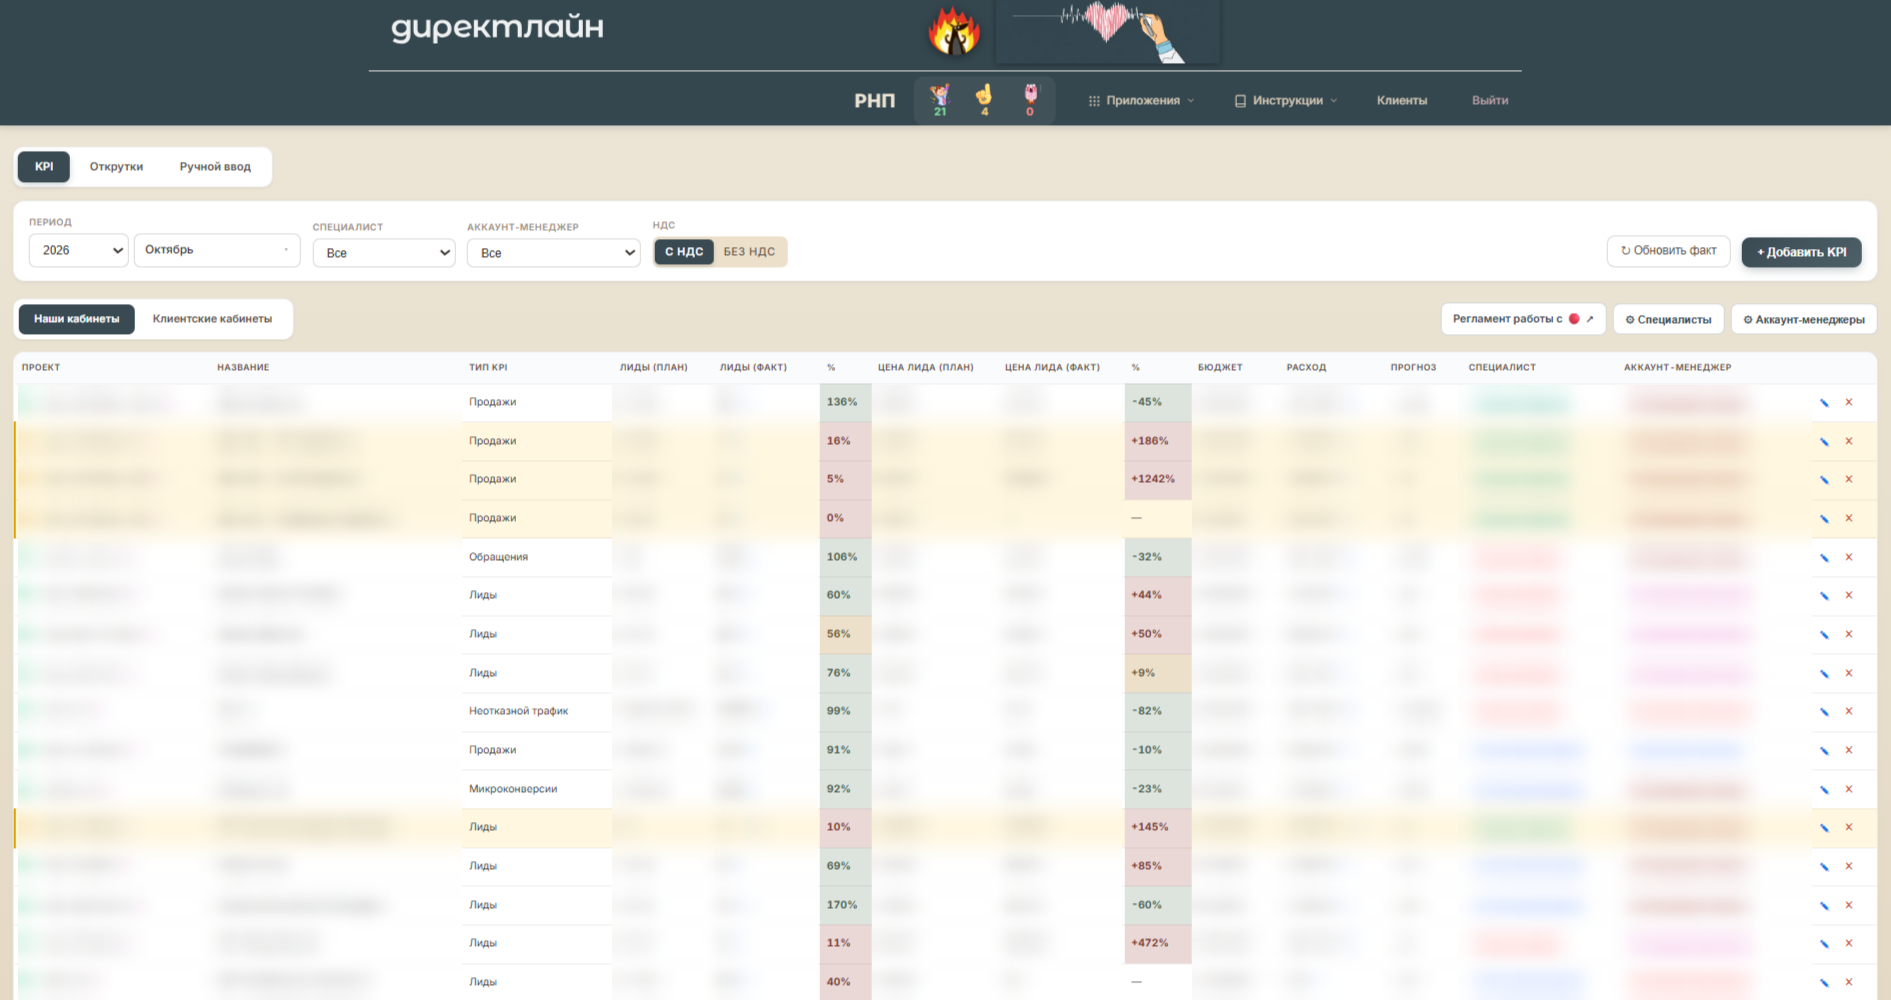1891x1000 pixels.
Task: Open the Октябрь month field
Action: pyautogui.click(x=217, y=250)
